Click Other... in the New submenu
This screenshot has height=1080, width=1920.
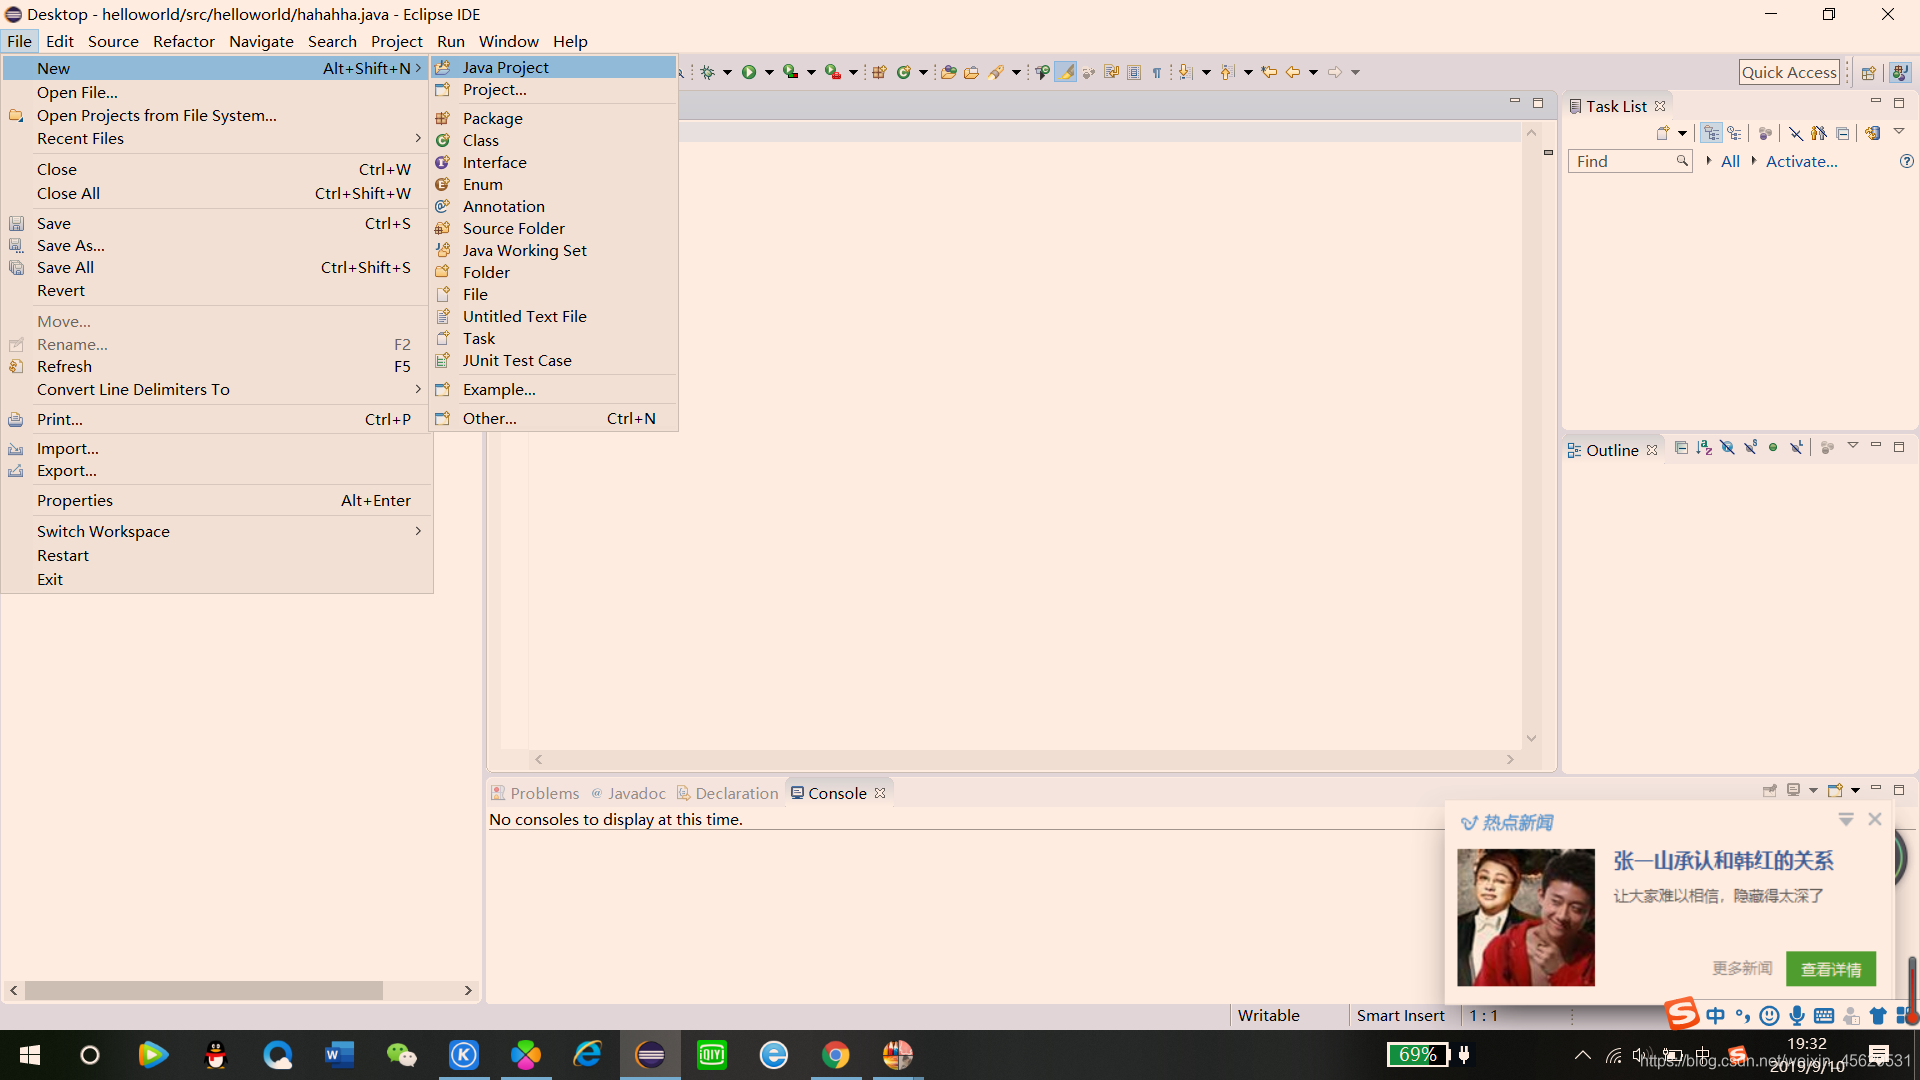554,418
